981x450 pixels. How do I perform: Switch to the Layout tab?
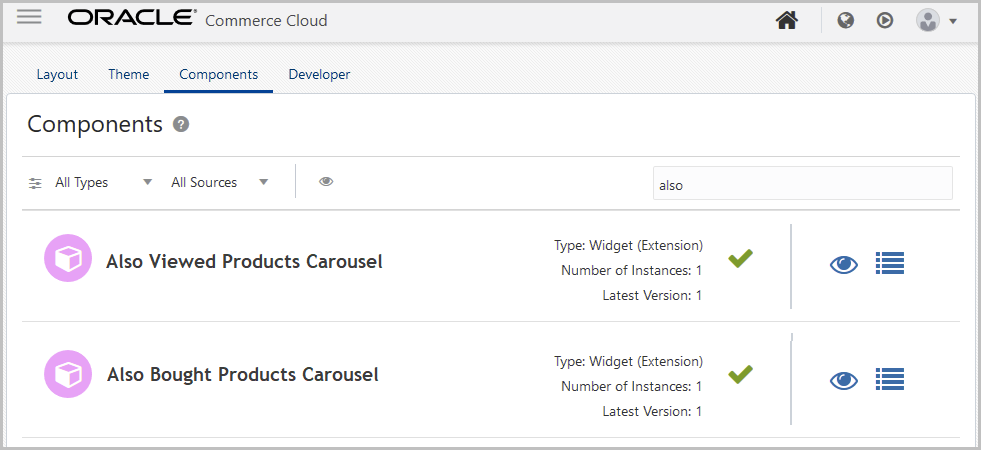click(57, 74)
